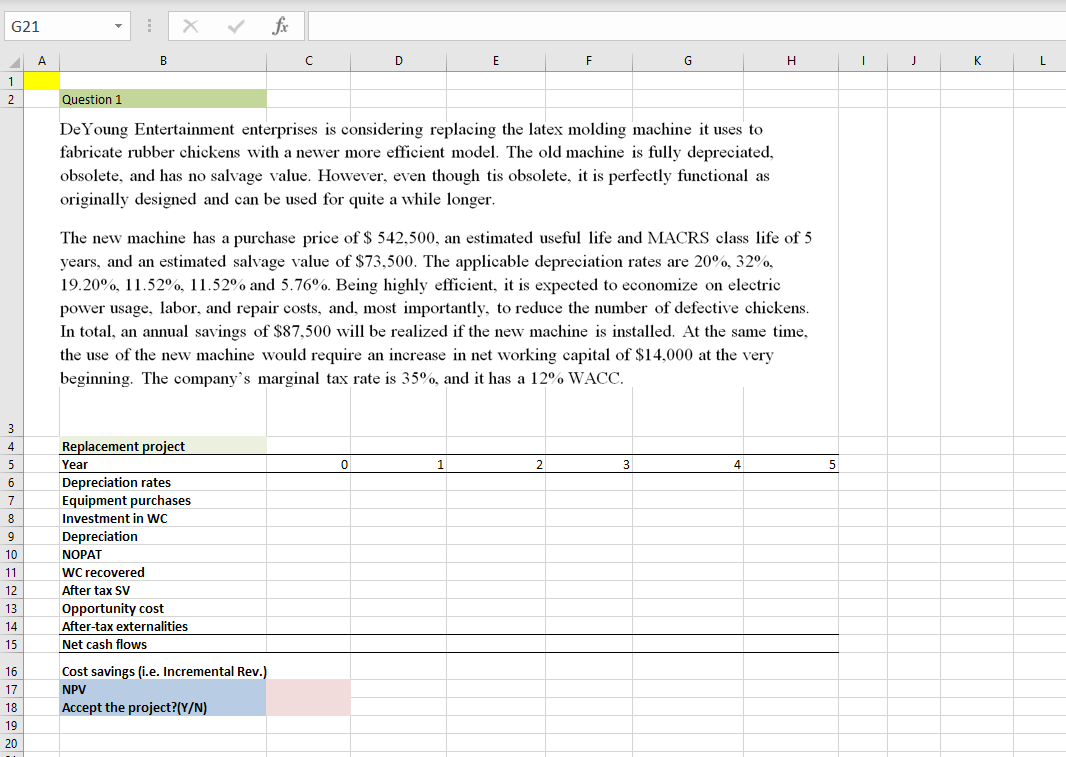Select the Depreciation rates label cell
This screenshot has width=1066, height=757.
tap(163, 482)
